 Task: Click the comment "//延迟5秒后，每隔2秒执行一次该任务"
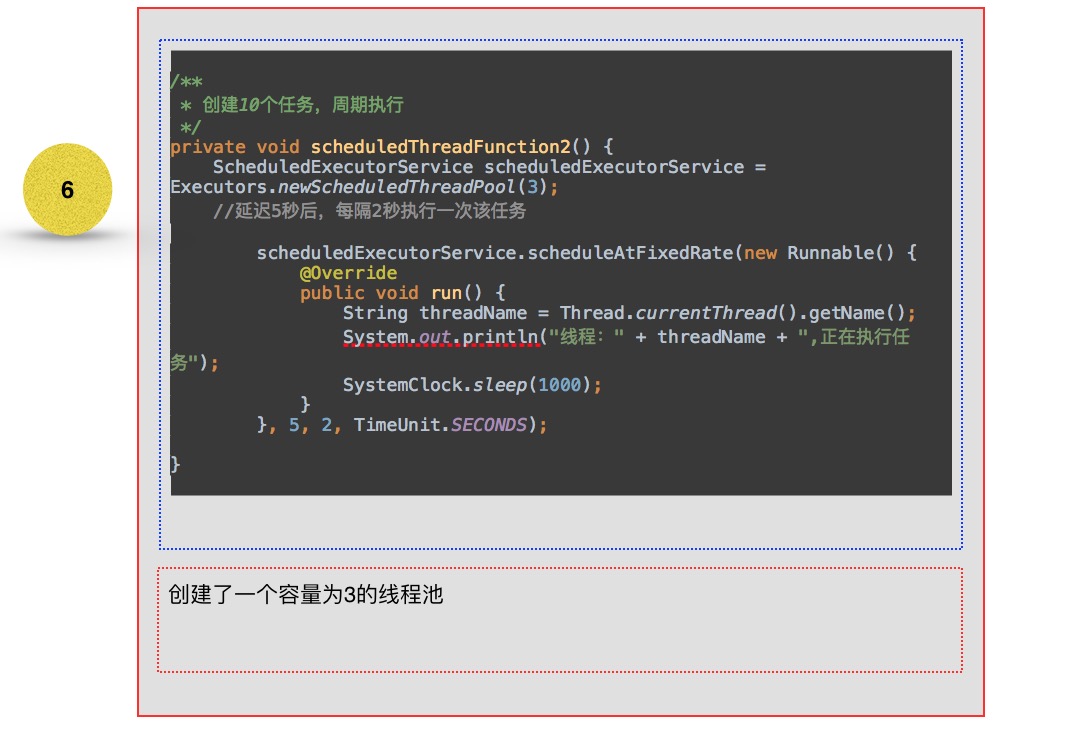(x=369, y=211)
